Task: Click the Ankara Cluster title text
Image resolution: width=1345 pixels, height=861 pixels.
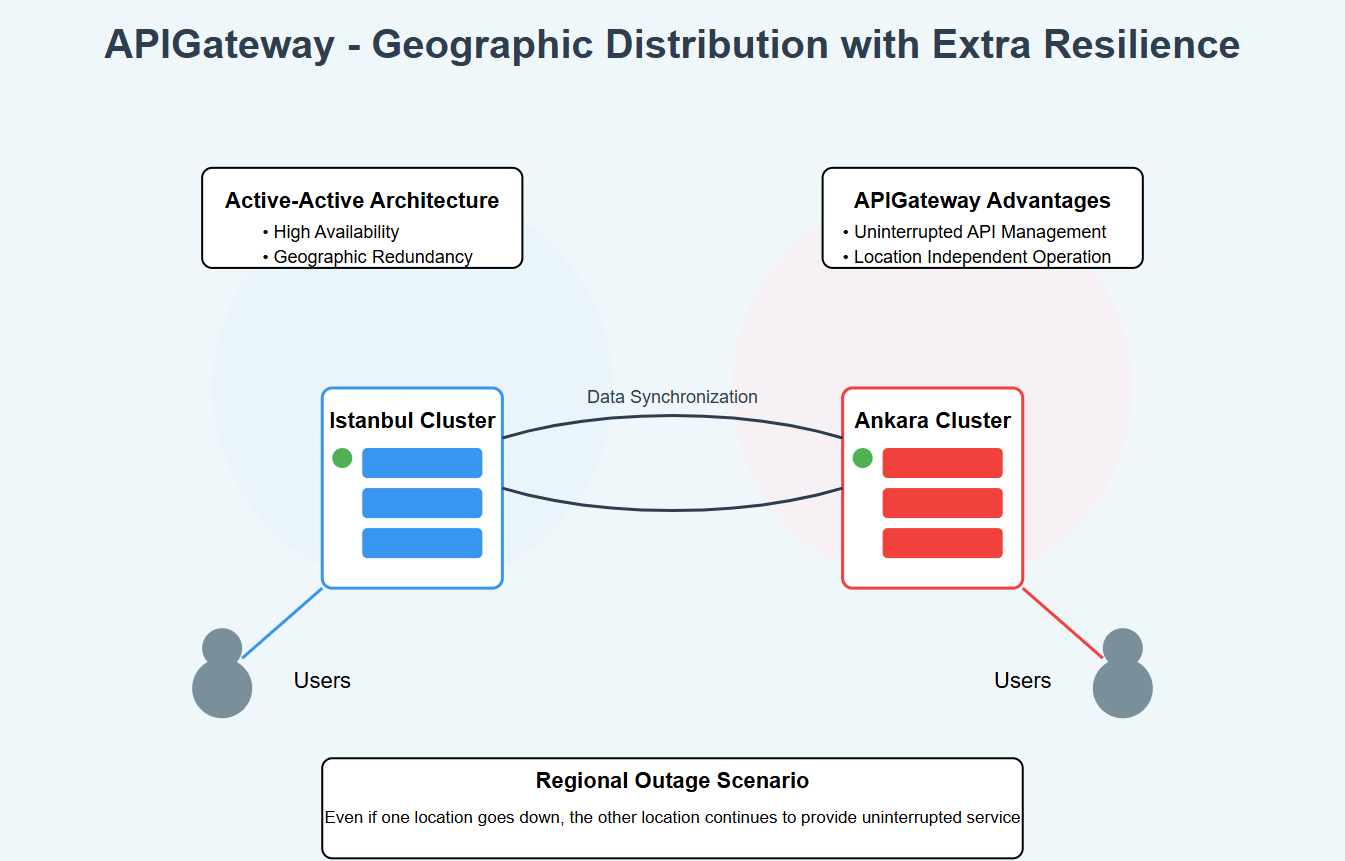Action: coord(932,421)
